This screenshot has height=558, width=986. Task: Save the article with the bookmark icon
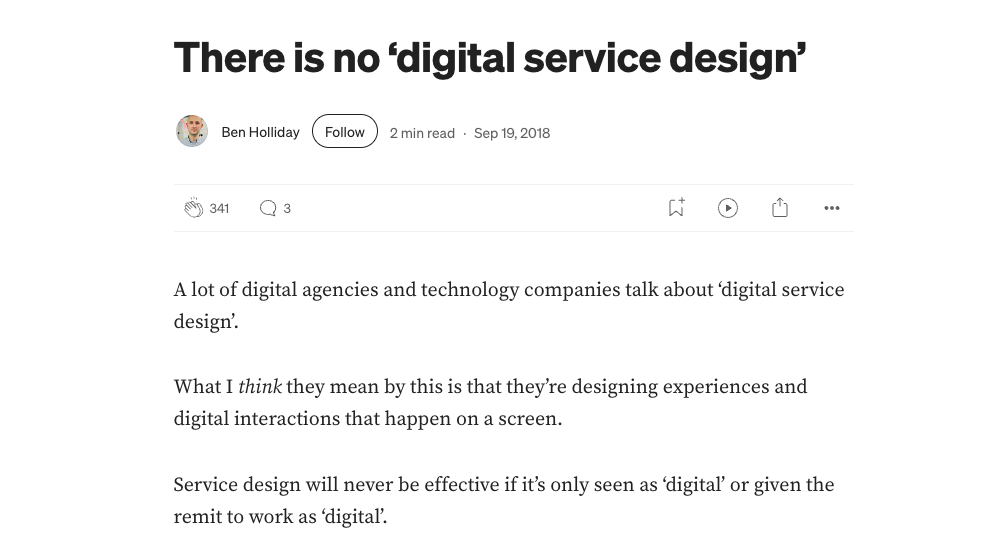click(x=676, y=208)
